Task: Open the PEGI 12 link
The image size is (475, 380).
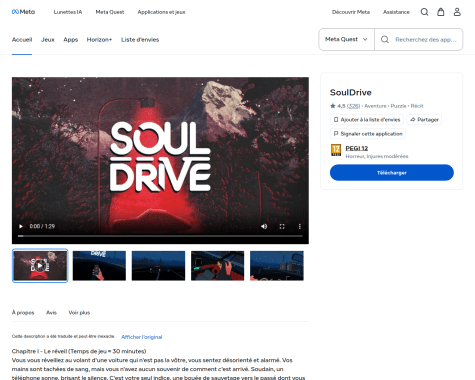Action: 357,148
